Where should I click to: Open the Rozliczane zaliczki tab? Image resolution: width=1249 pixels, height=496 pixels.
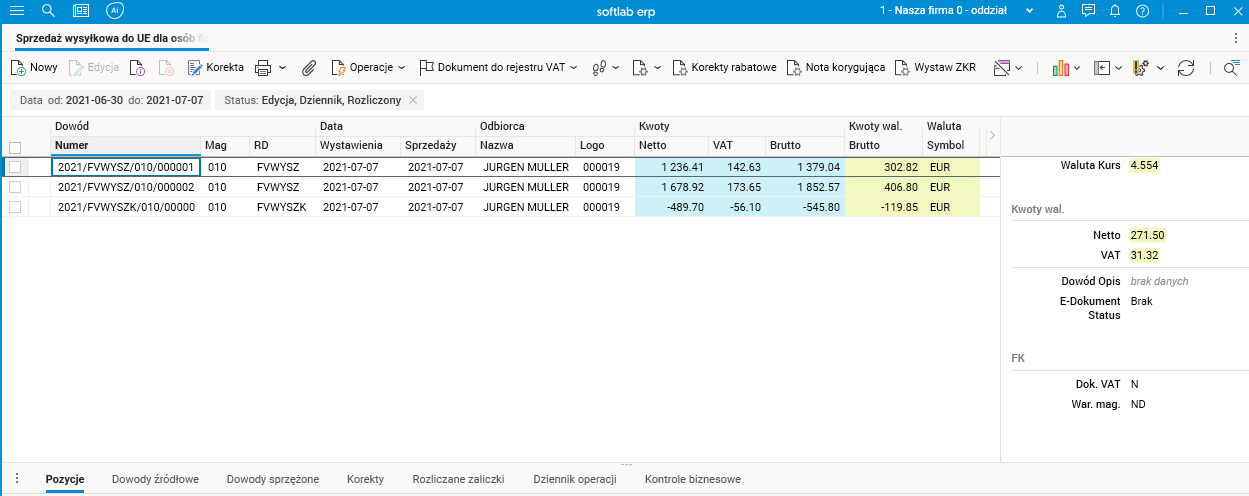click(458, 479)
